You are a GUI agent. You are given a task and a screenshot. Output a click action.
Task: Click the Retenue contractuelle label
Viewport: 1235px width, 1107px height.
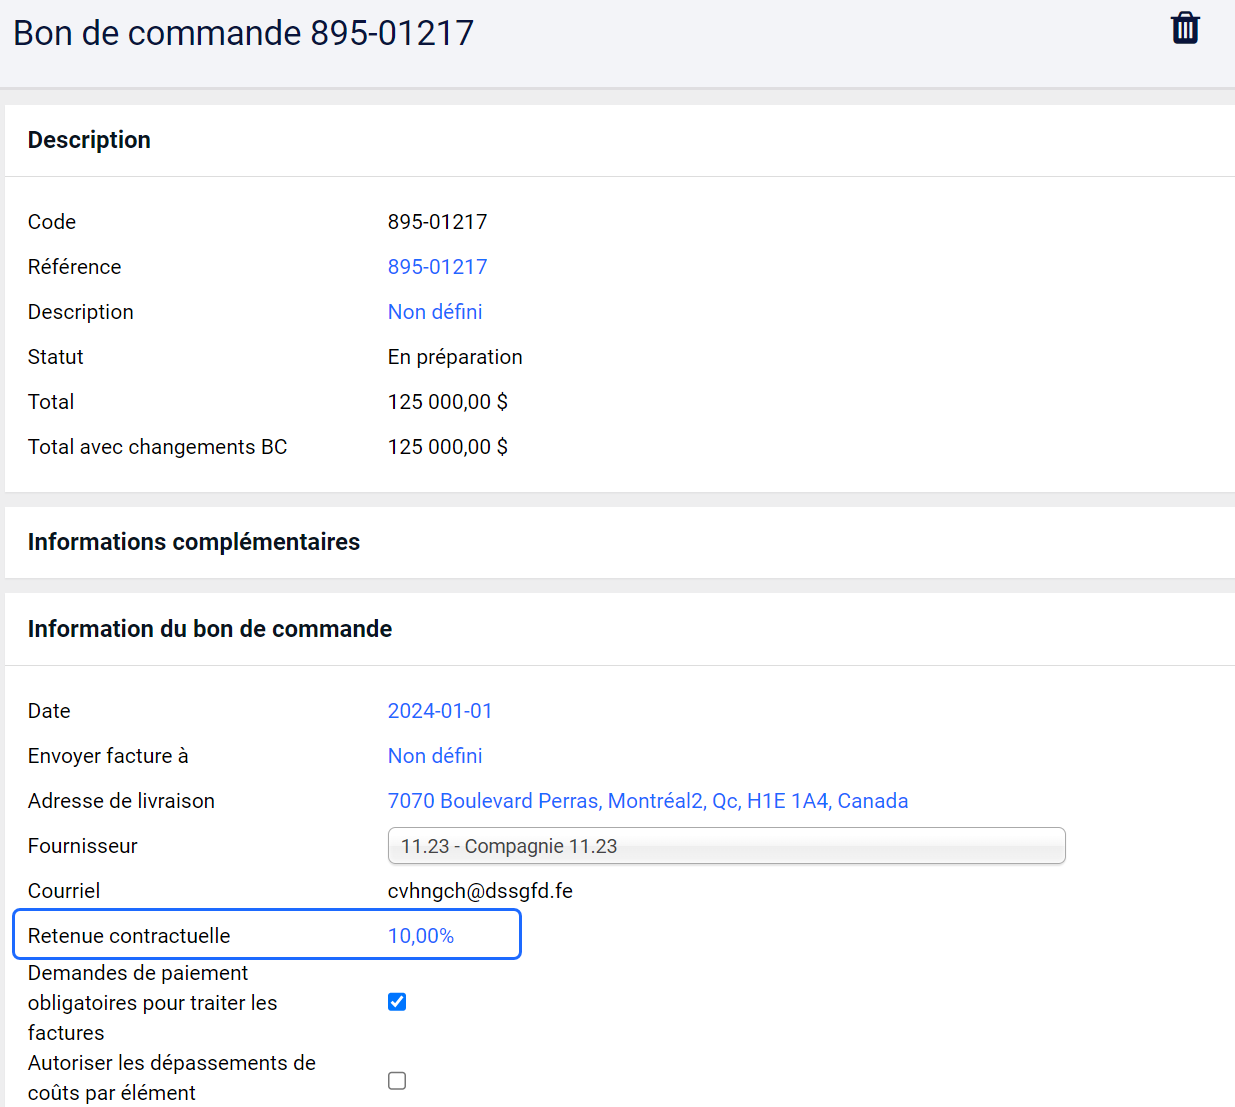click(129, 936)
